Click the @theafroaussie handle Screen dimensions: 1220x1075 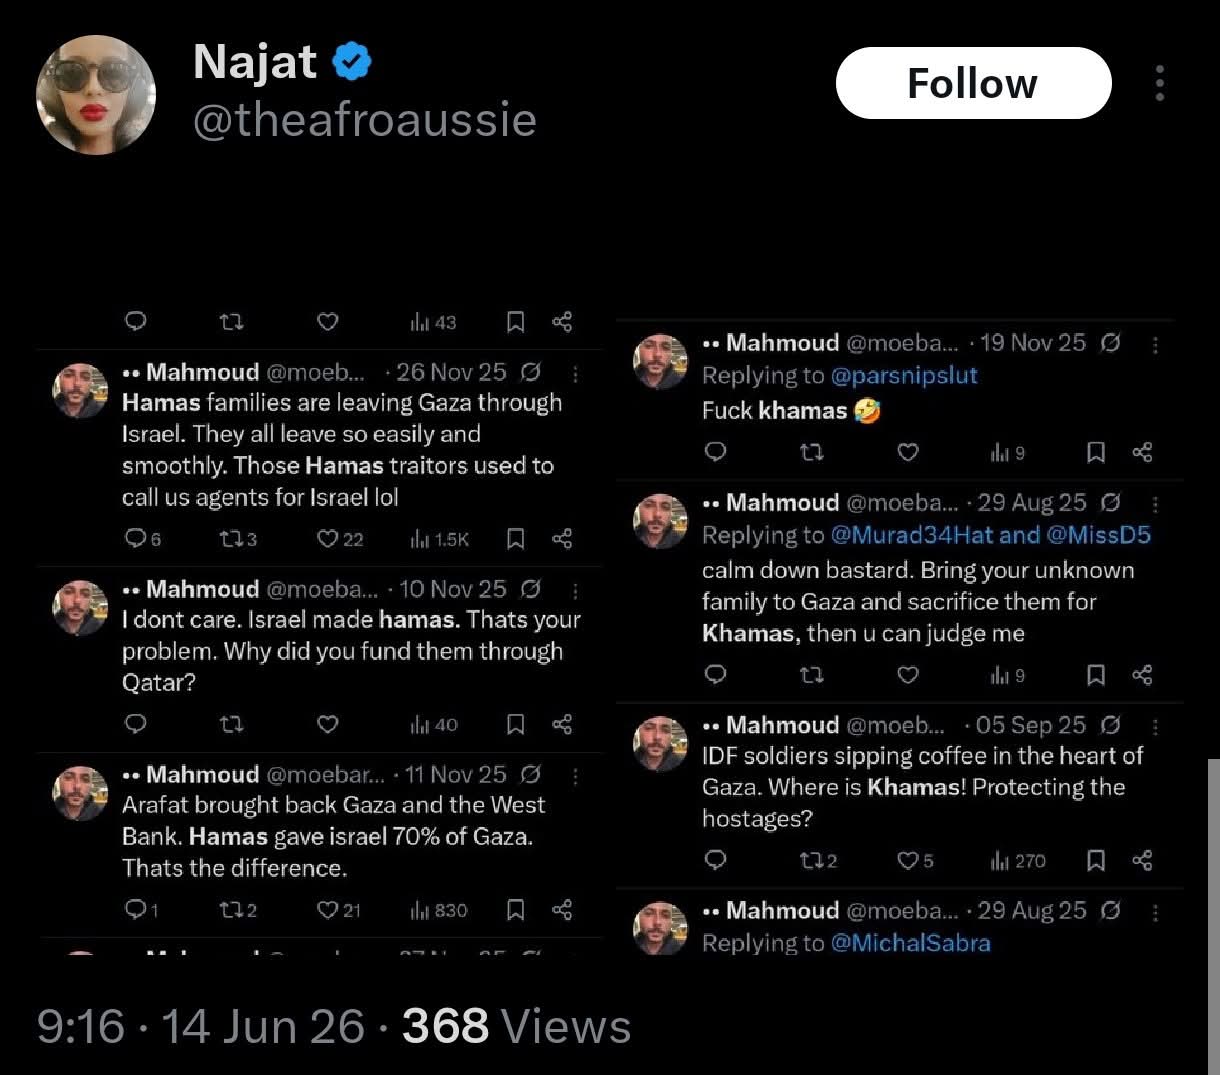click(364, 120)
